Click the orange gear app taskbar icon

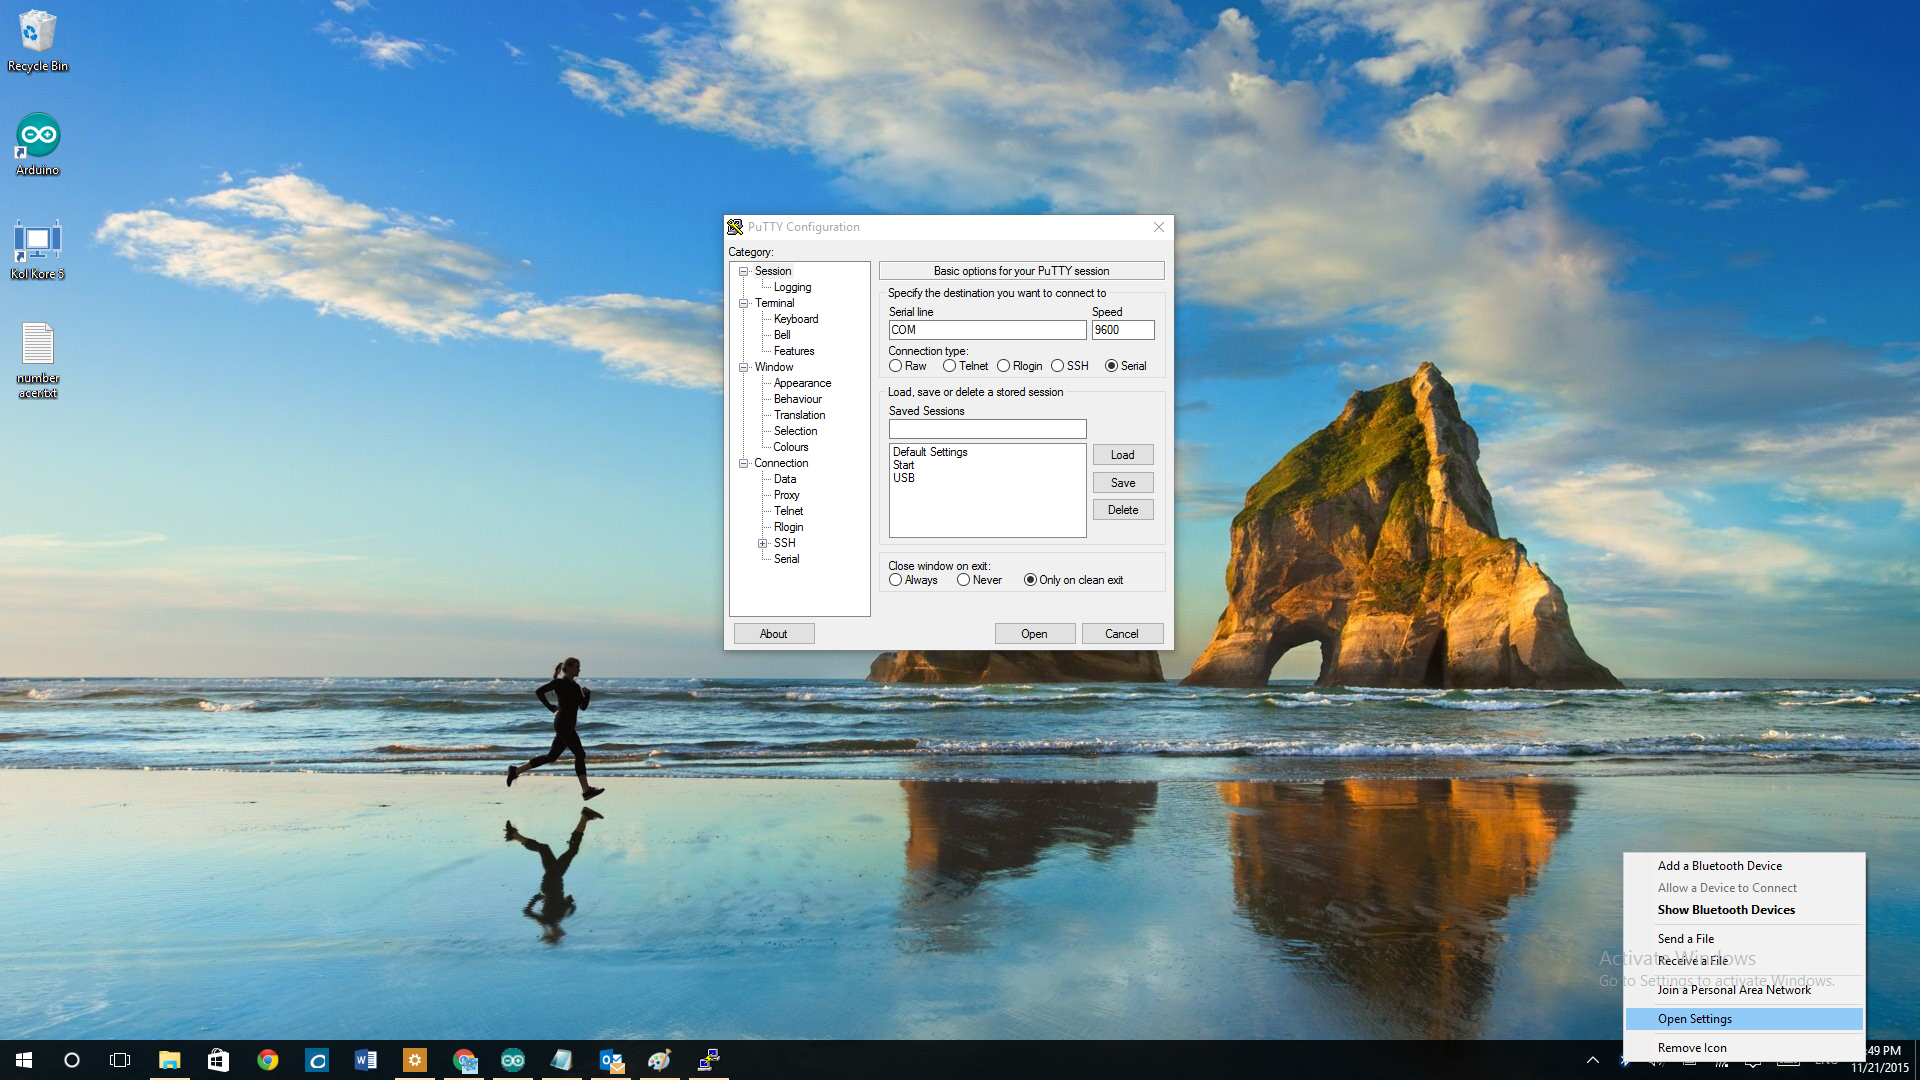[415, 1060]
